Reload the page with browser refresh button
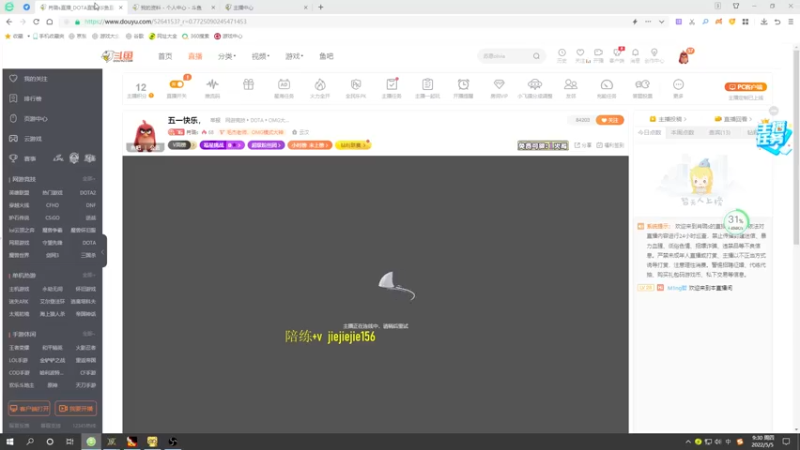This screenshot has height=450, width=800. tap(36, 22)
